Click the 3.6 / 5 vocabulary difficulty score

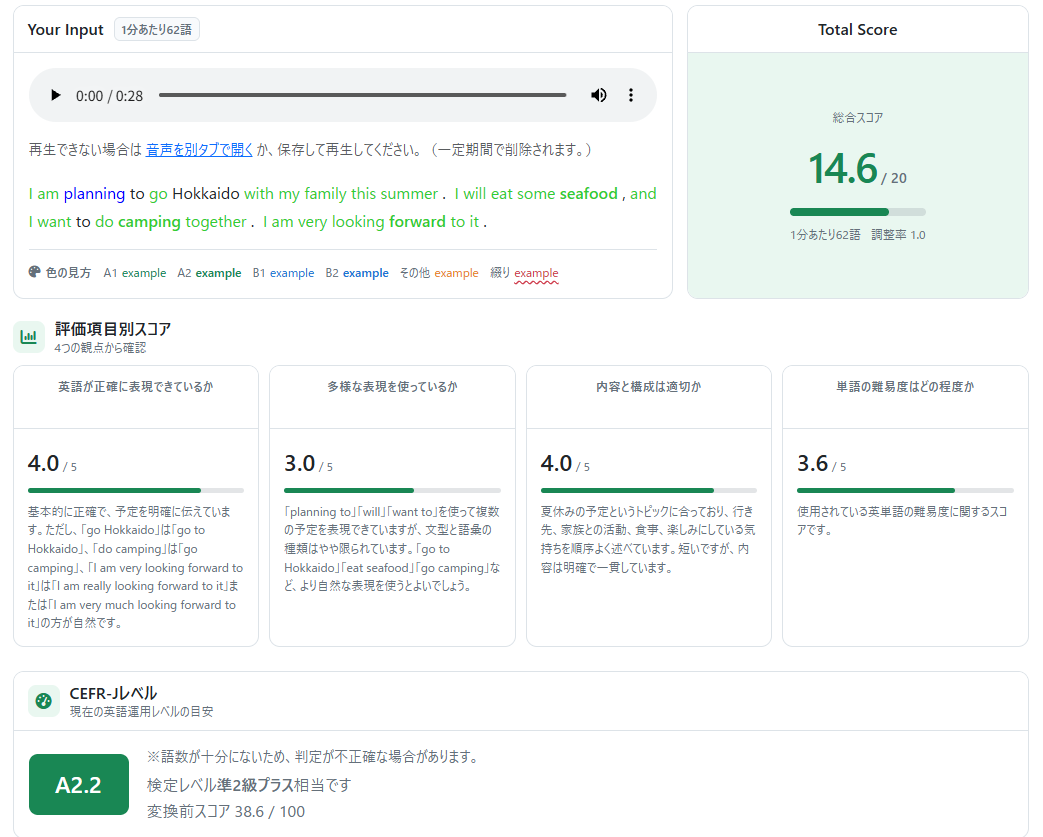[821, 463]
